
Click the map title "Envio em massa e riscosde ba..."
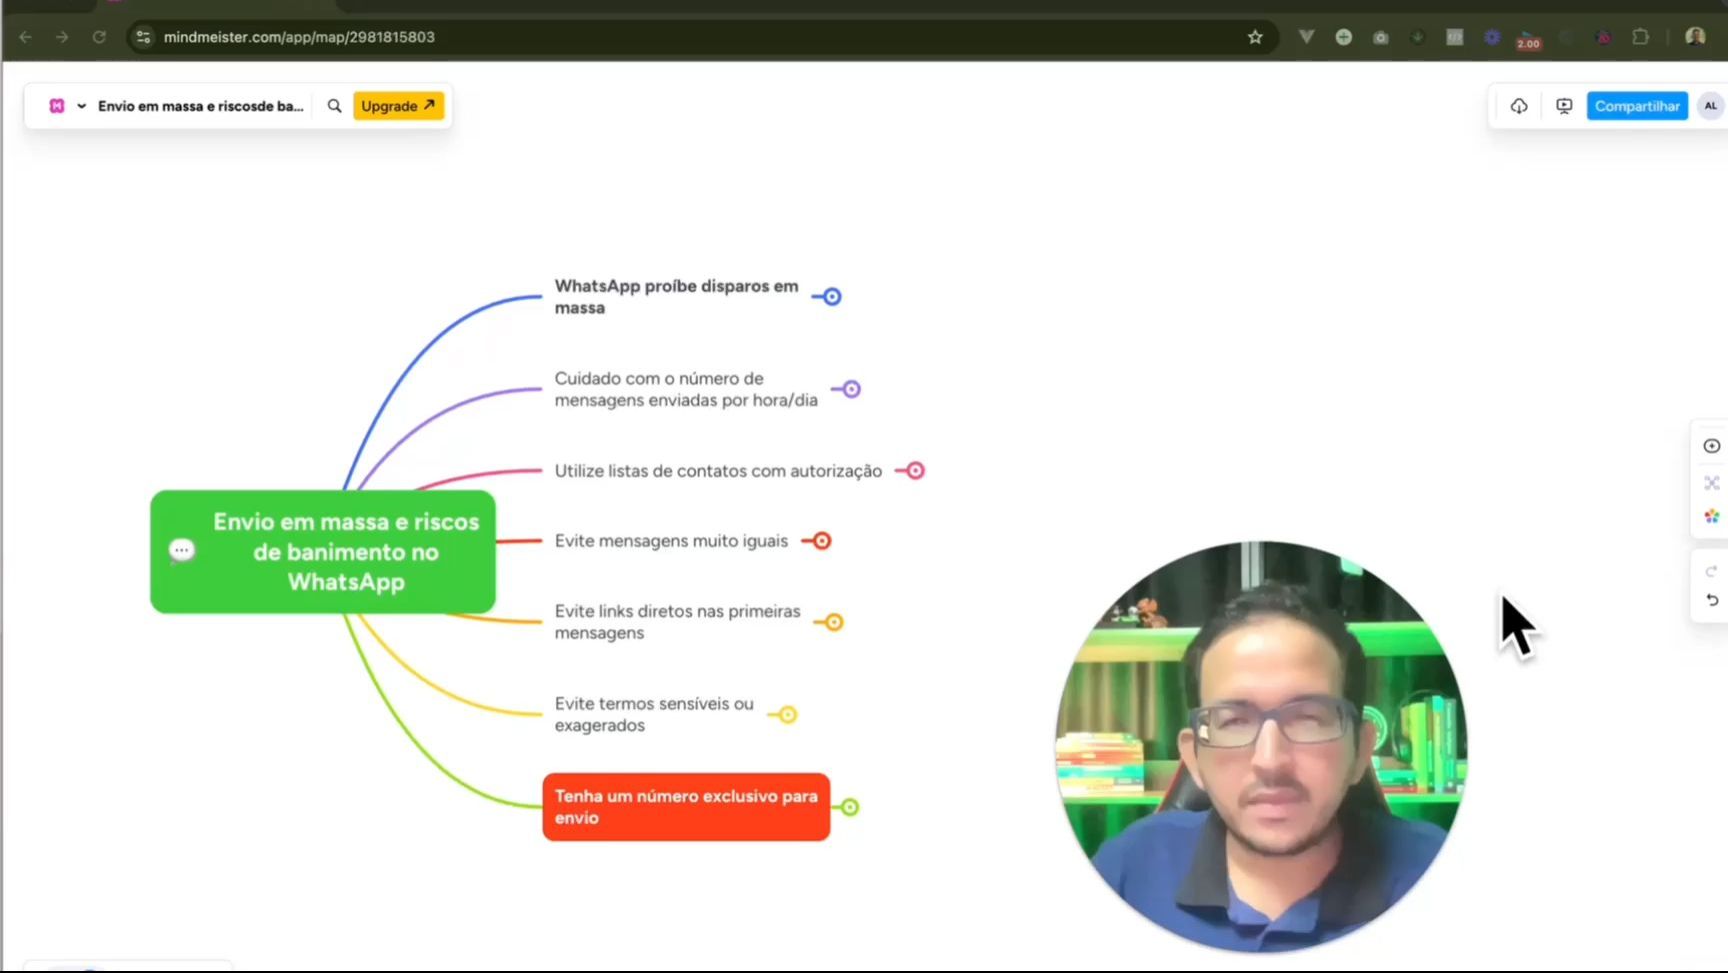pos(200,106)
